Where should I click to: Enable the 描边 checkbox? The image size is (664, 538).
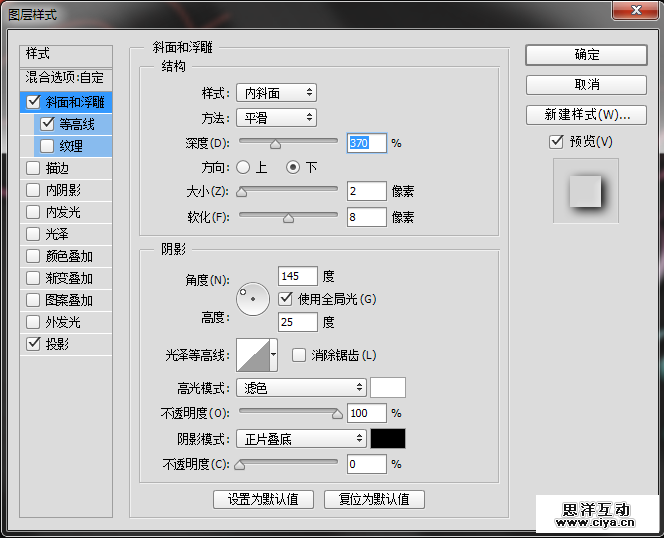[33, 168]
